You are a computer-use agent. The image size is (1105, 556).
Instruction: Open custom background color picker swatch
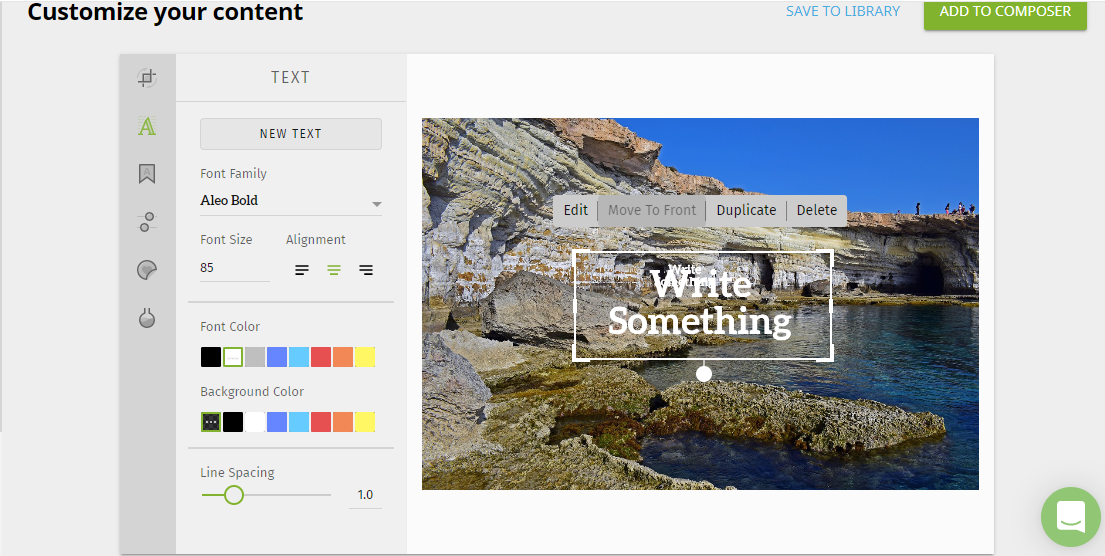211,422
